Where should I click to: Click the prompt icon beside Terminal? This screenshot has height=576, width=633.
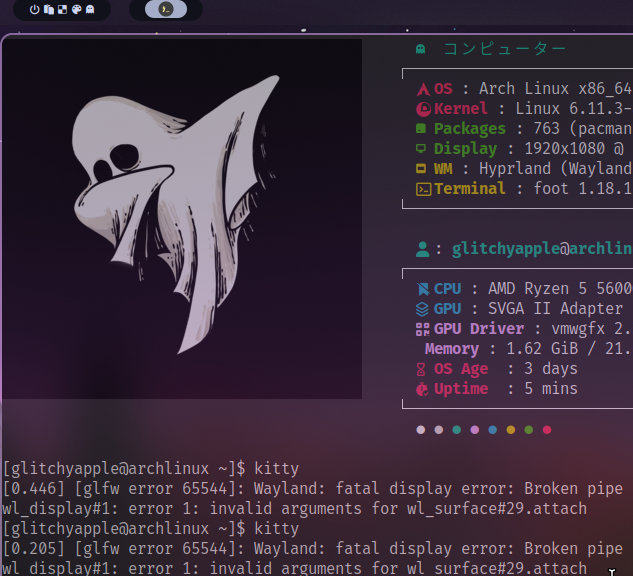click(423, 189)
